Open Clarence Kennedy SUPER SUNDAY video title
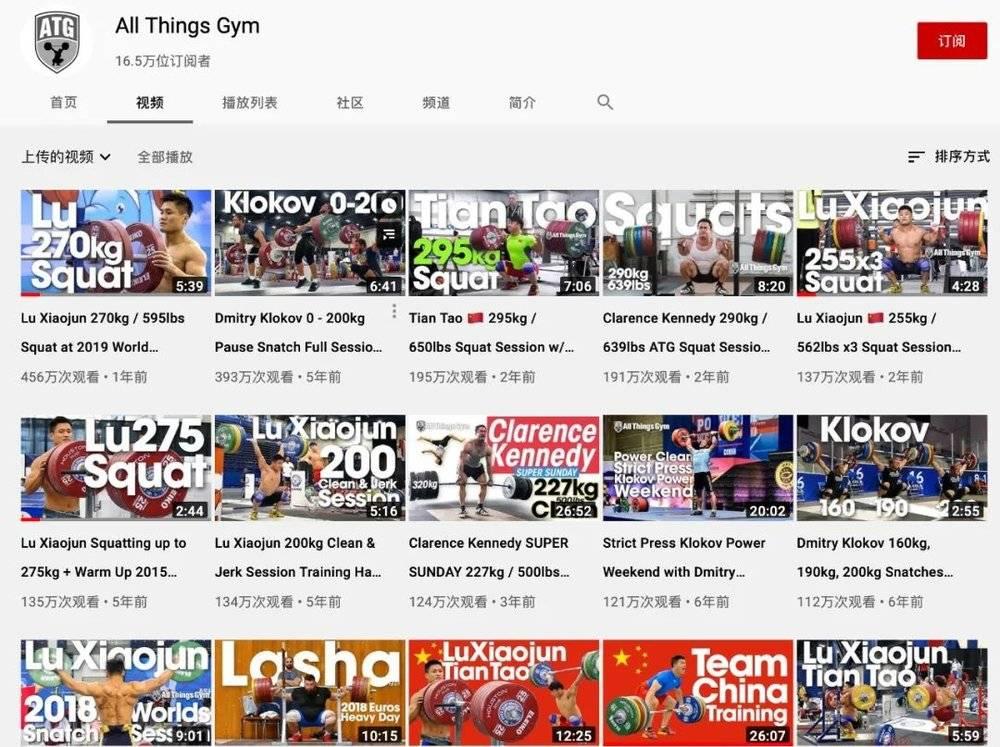1000x747 pixels. click(489, 558)
